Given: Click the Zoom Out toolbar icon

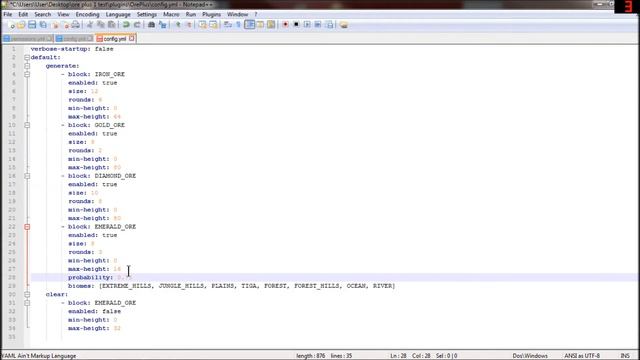Looking at the screenshot, I should [x=189, y=25].
